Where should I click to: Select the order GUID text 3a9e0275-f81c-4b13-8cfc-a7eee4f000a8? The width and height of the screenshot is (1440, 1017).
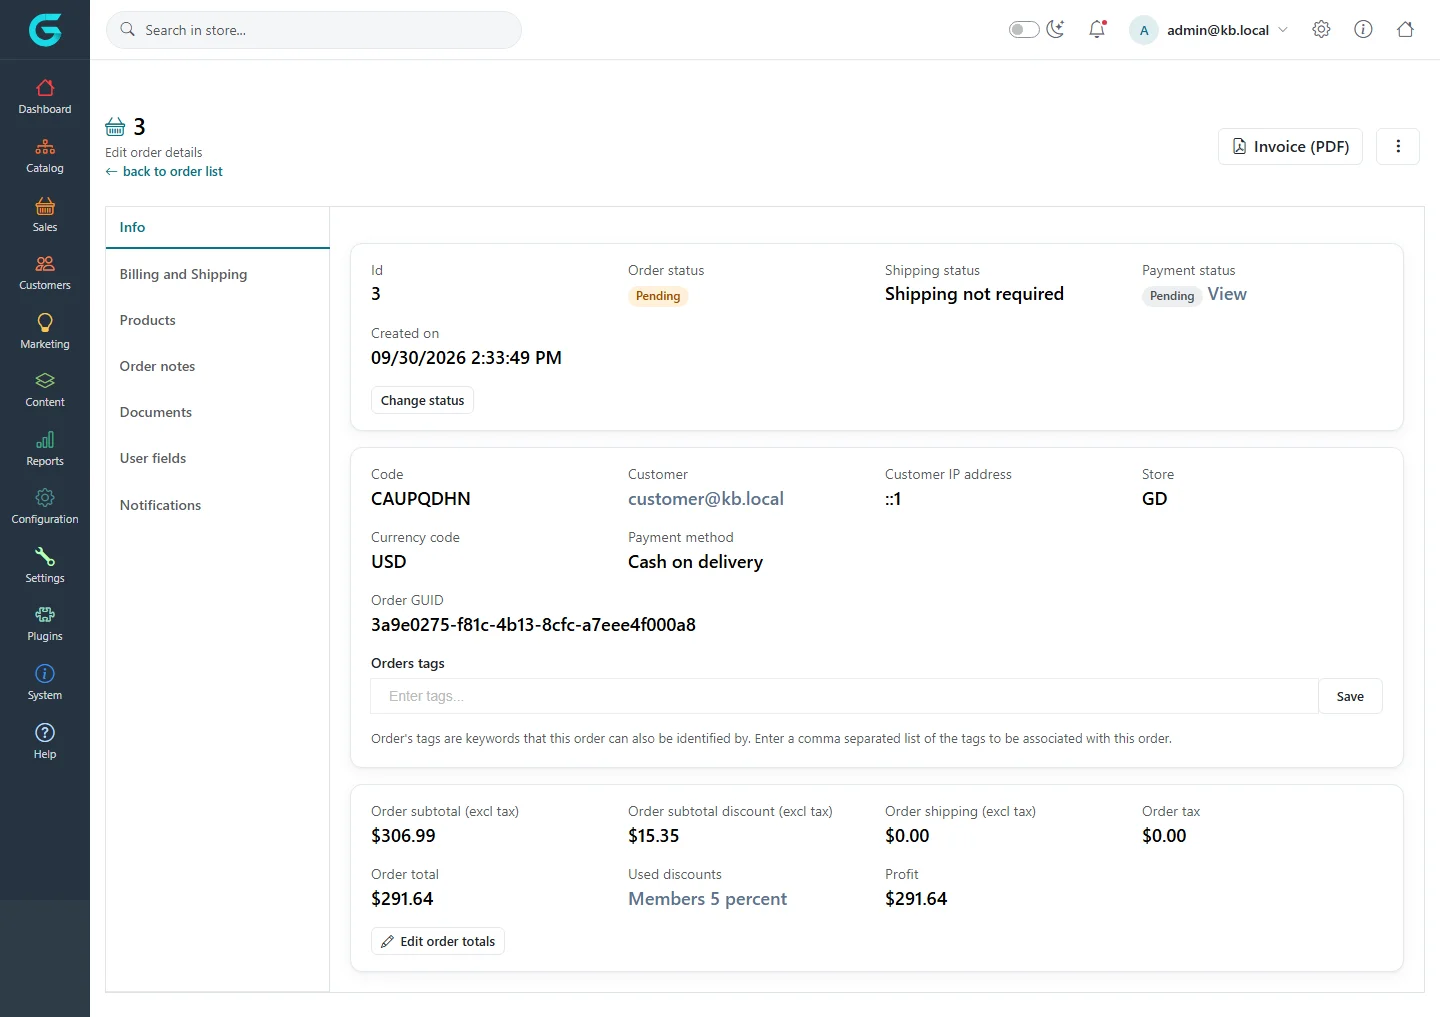click(533, 625)
